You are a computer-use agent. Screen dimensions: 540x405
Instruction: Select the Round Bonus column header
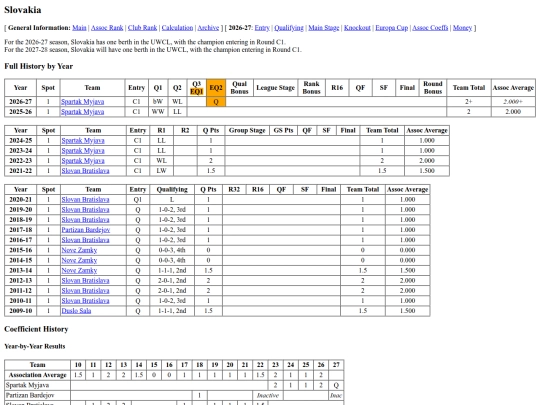433,88
